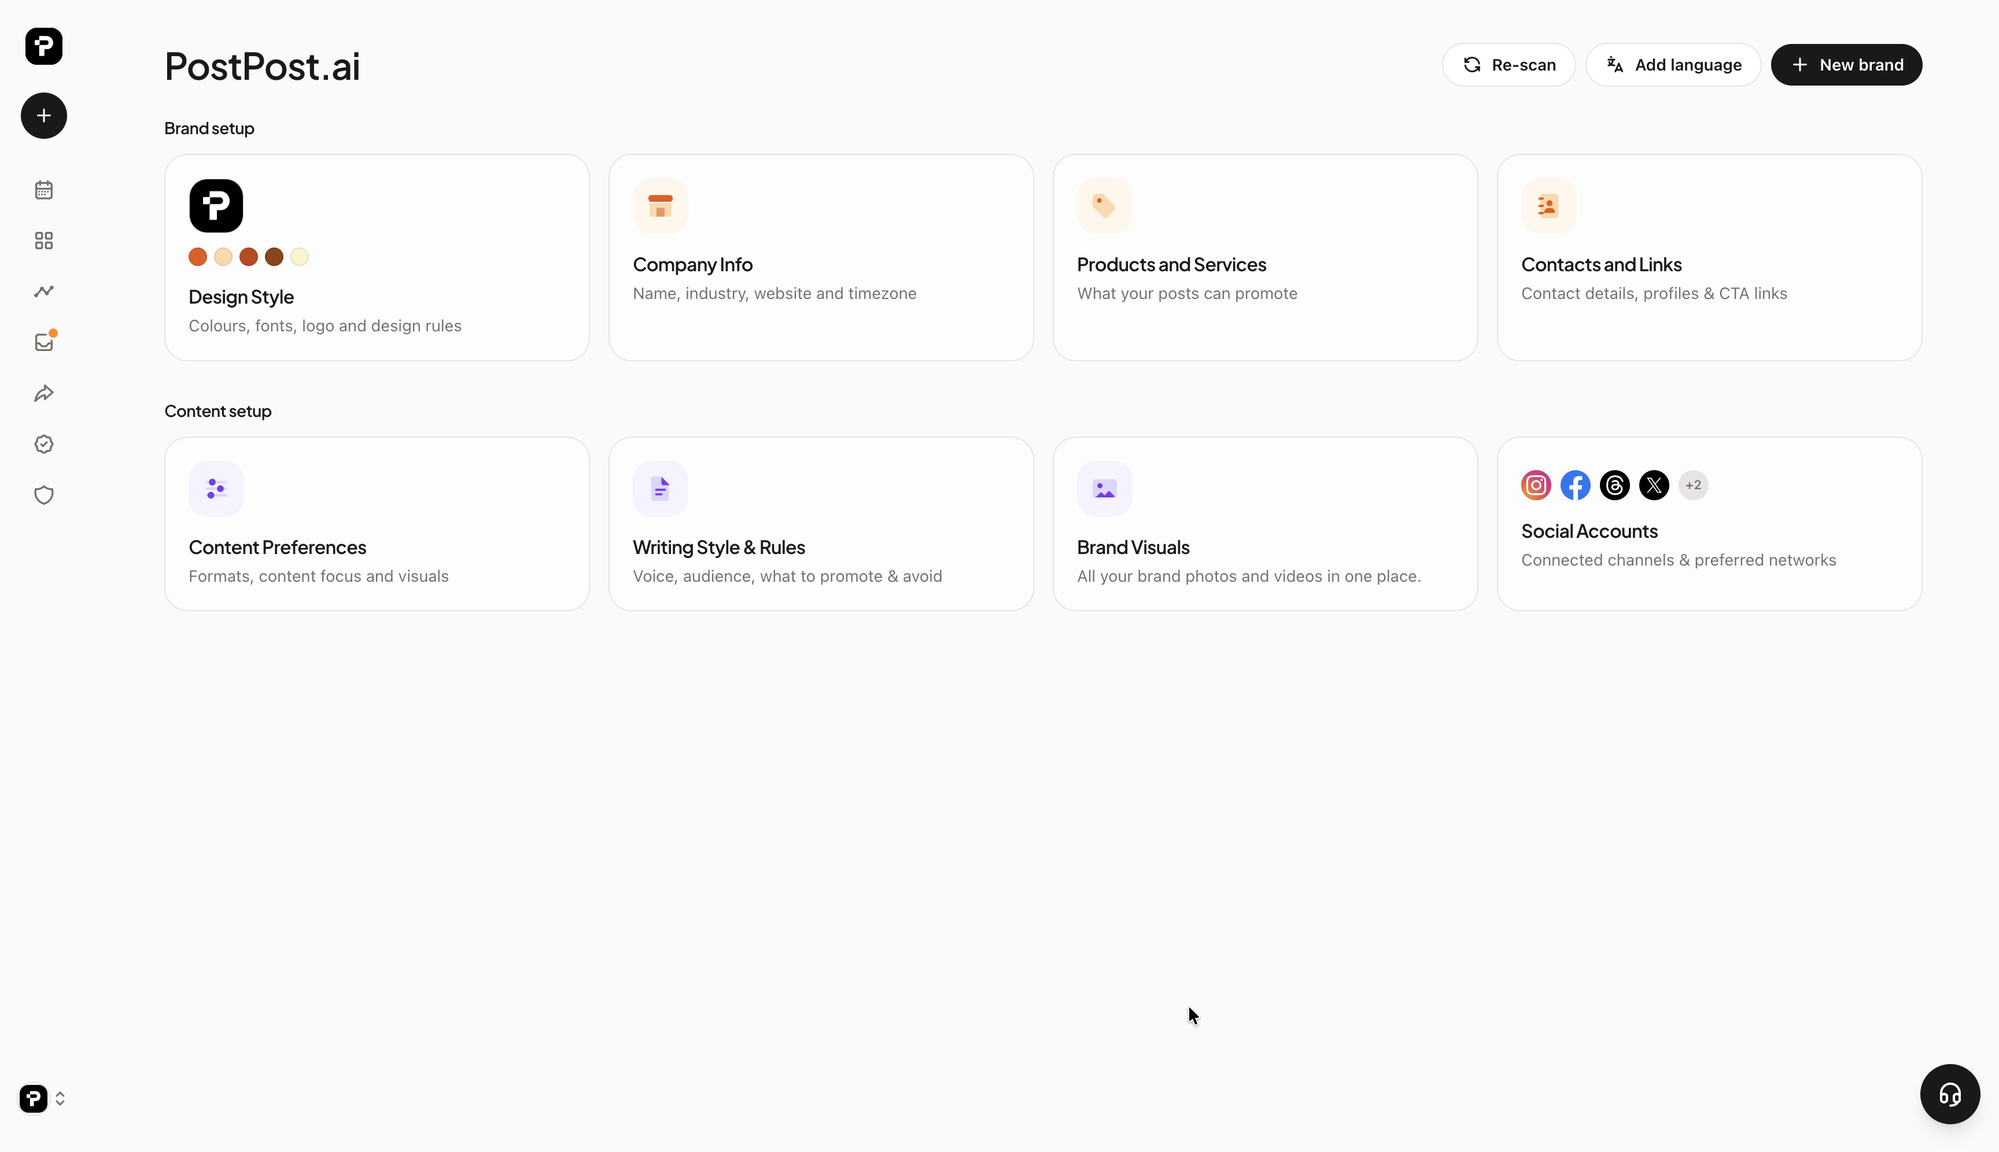Open the Design Style card title
1999x1152 pixels.
pos(241,297)
